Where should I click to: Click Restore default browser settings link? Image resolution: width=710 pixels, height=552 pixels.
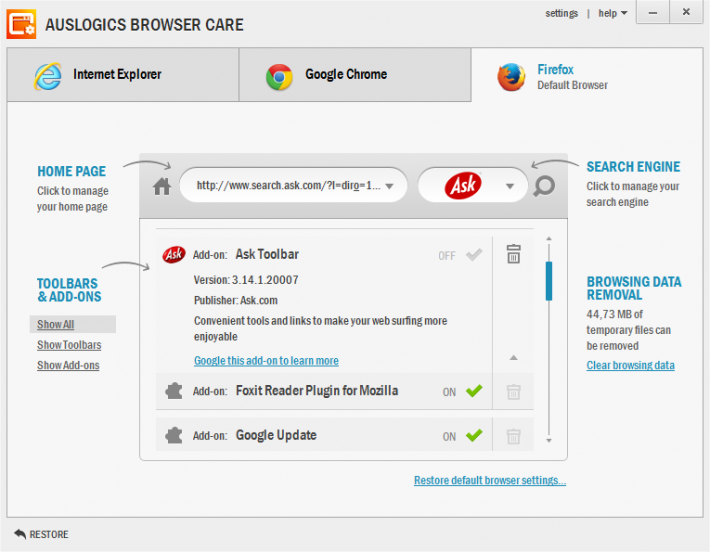(490, 480)
